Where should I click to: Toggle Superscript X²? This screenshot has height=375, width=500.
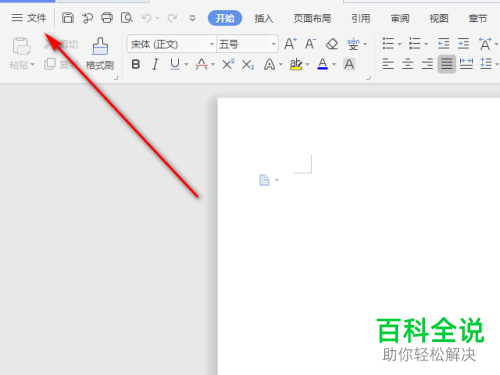pyautogui.click(x=228, y=64)
